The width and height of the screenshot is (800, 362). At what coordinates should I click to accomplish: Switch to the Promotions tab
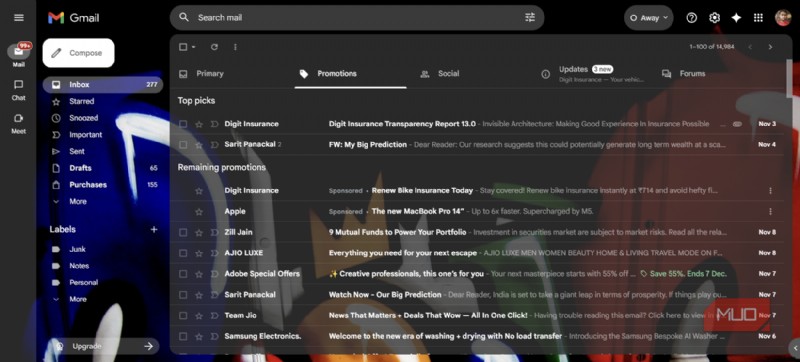coord(351,74)
